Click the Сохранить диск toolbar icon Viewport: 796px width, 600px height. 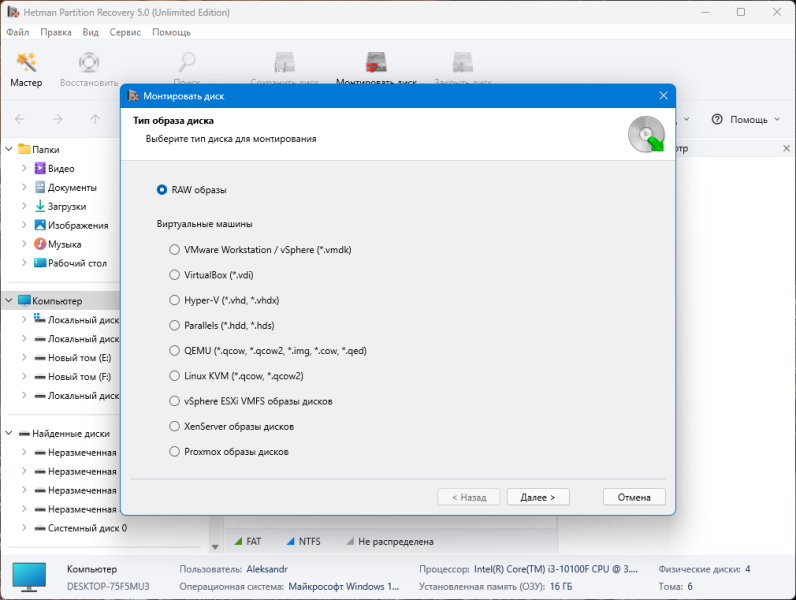[285, 62]
